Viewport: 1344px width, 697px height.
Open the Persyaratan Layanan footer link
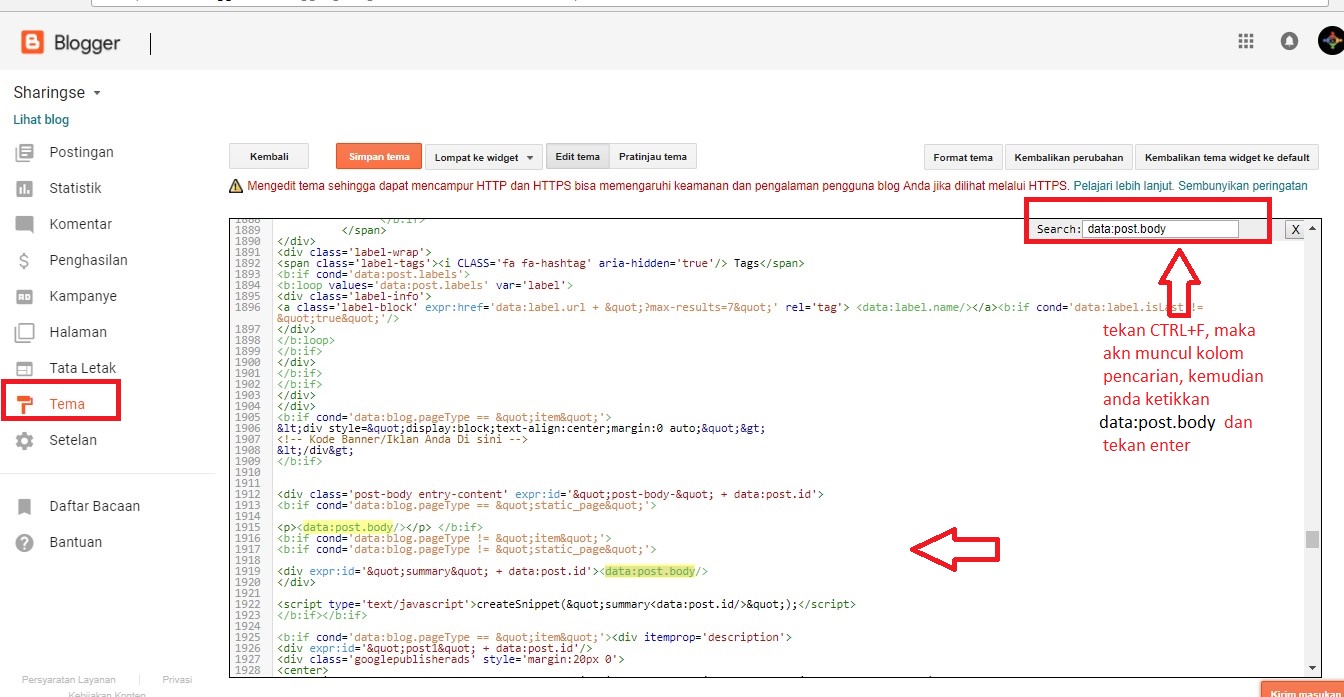(x=69, y=679)
